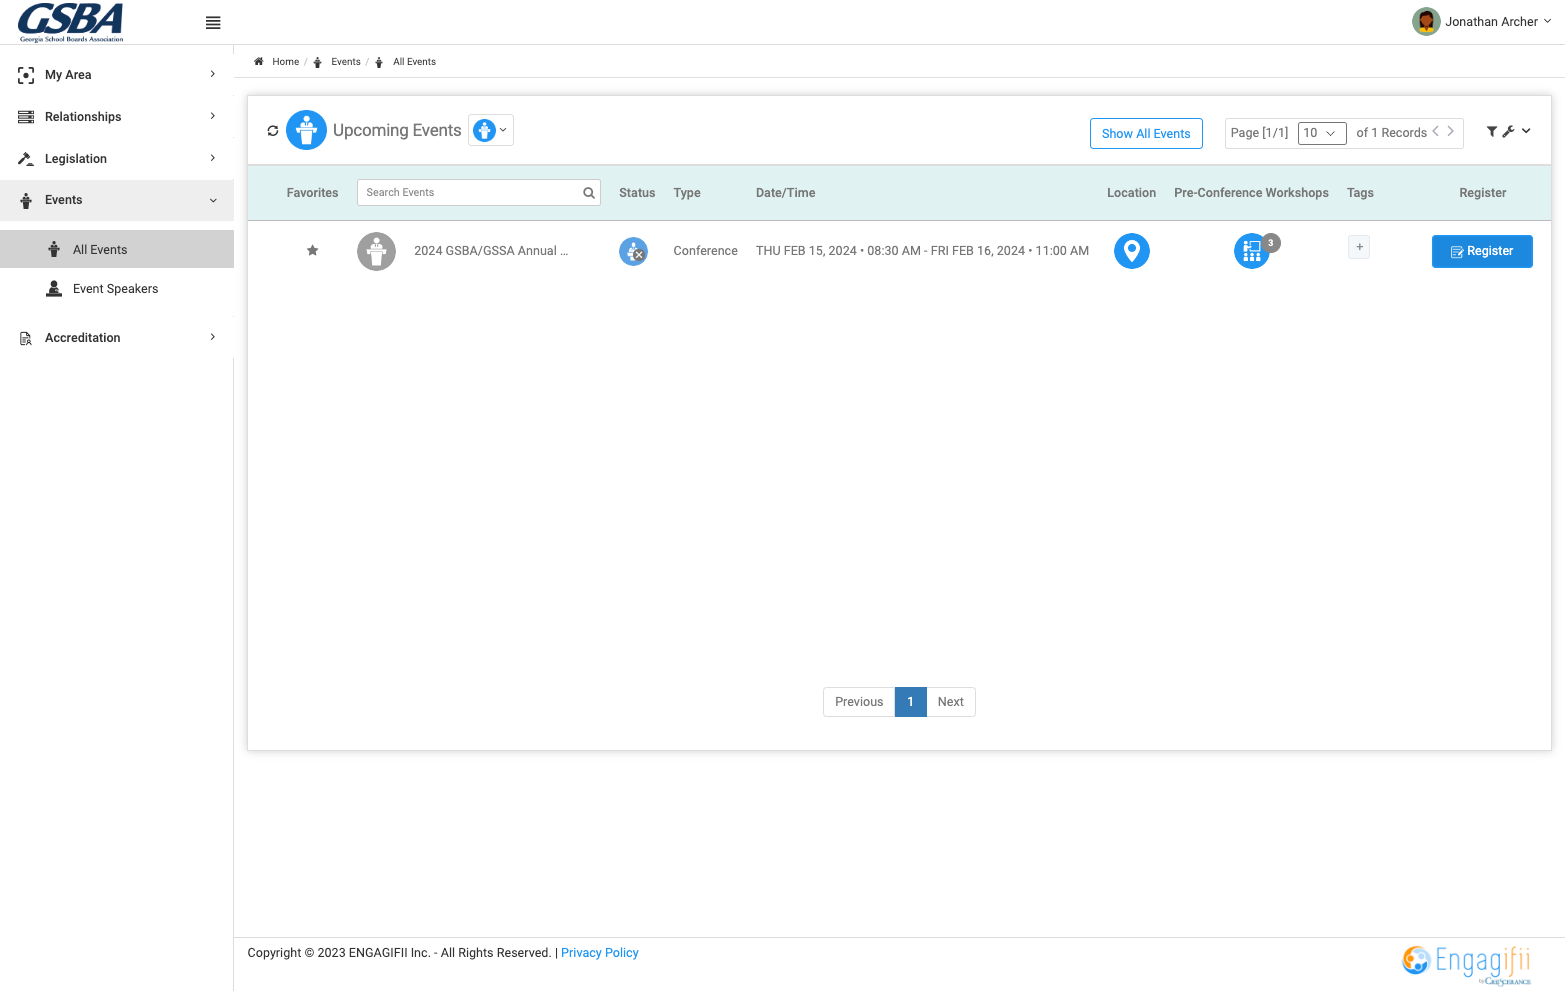Click Show All Events button

[1146, 133]
